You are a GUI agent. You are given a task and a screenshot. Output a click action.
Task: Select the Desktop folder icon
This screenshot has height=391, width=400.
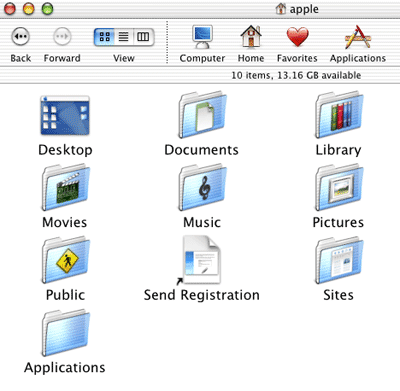[x=65, y=115]
